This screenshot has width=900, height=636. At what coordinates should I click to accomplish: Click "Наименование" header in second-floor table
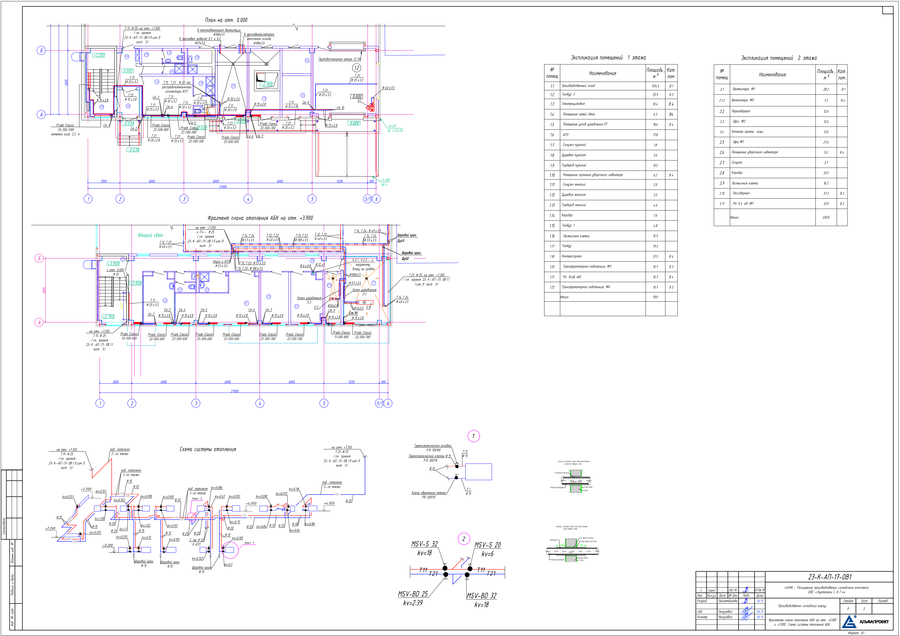[x=772, y=75]
